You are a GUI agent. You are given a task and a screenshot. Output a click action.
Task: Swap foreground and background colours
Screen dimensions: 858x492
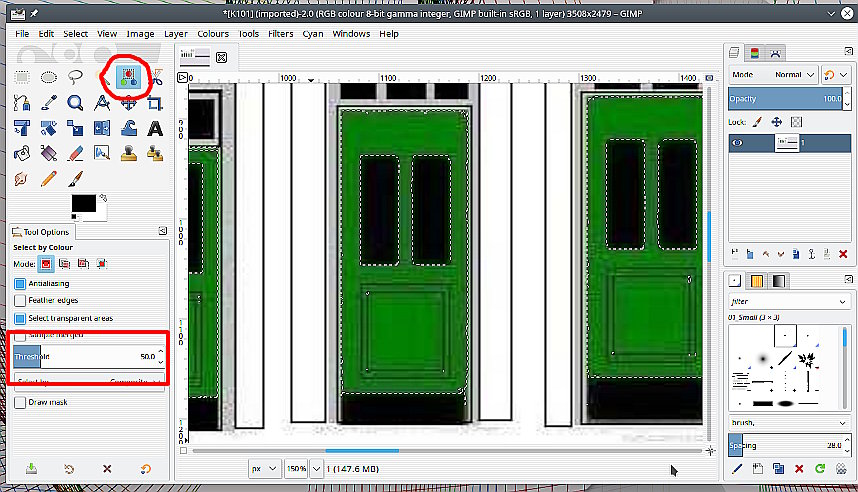(x=103, y=198)
